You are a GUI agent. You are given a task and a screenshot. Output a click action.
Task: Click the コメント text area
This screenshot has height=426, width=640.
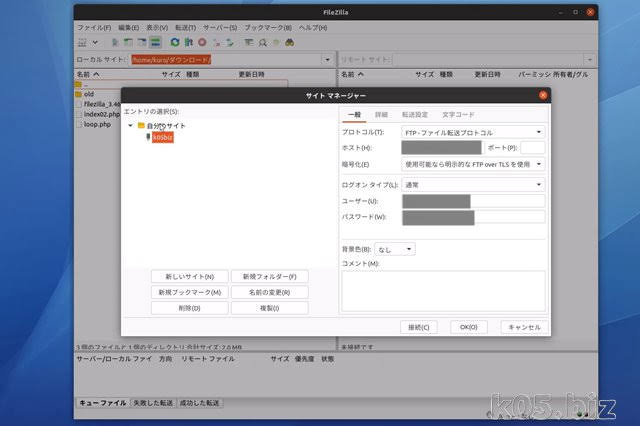coord(443,291)
